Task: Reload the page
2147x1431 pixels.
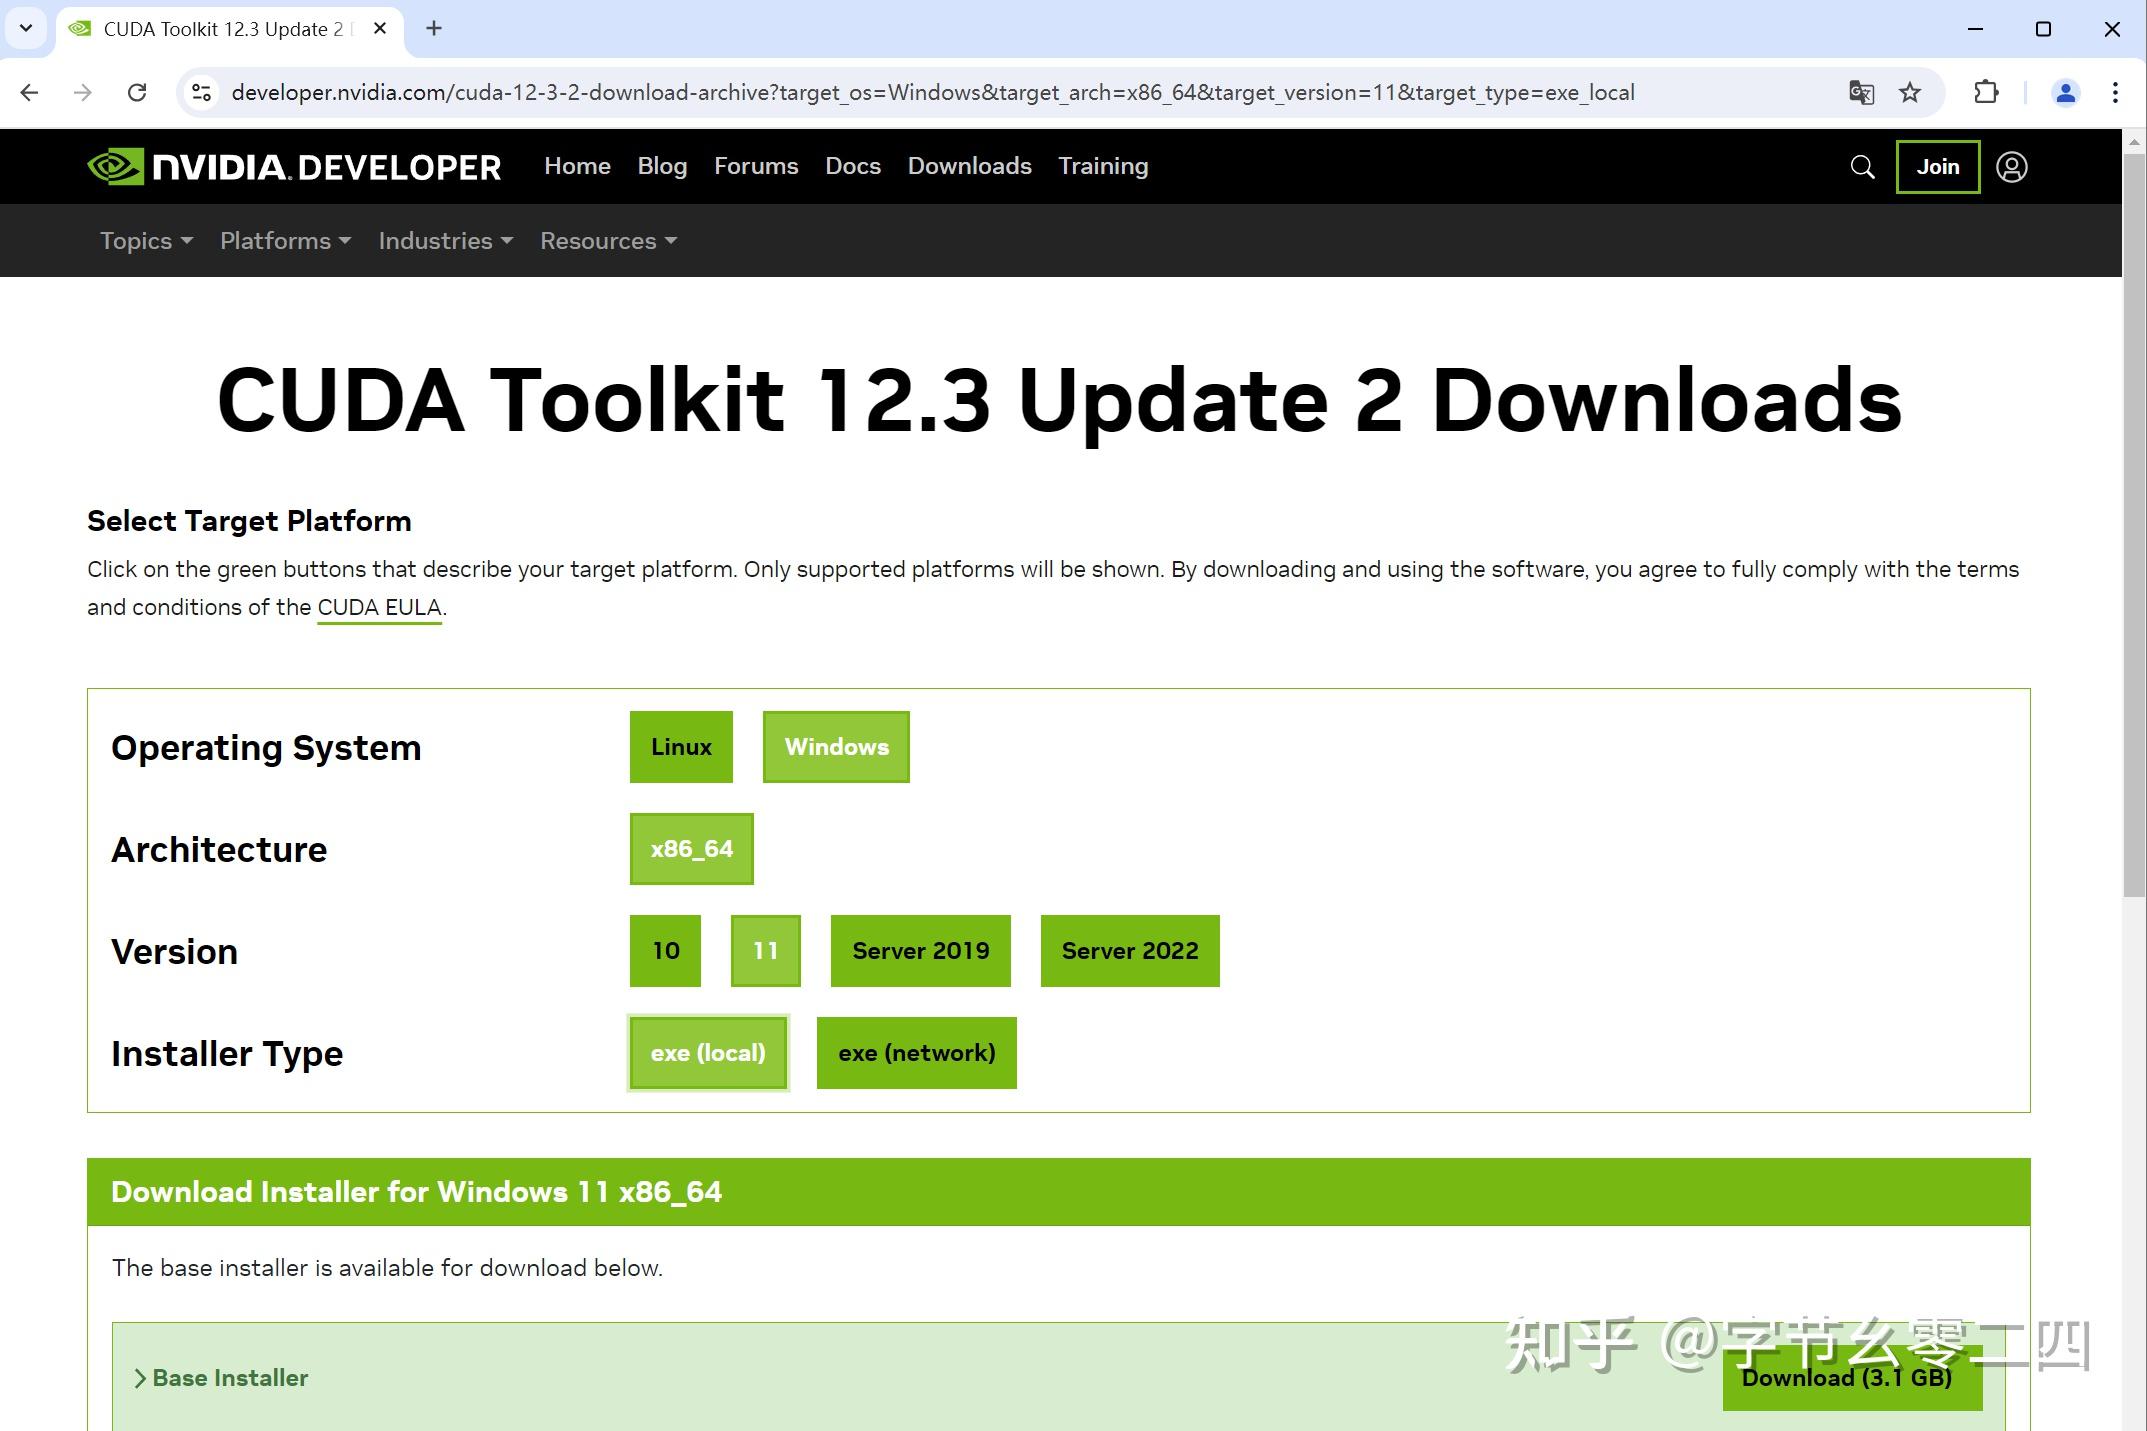Action: point(137,93)
